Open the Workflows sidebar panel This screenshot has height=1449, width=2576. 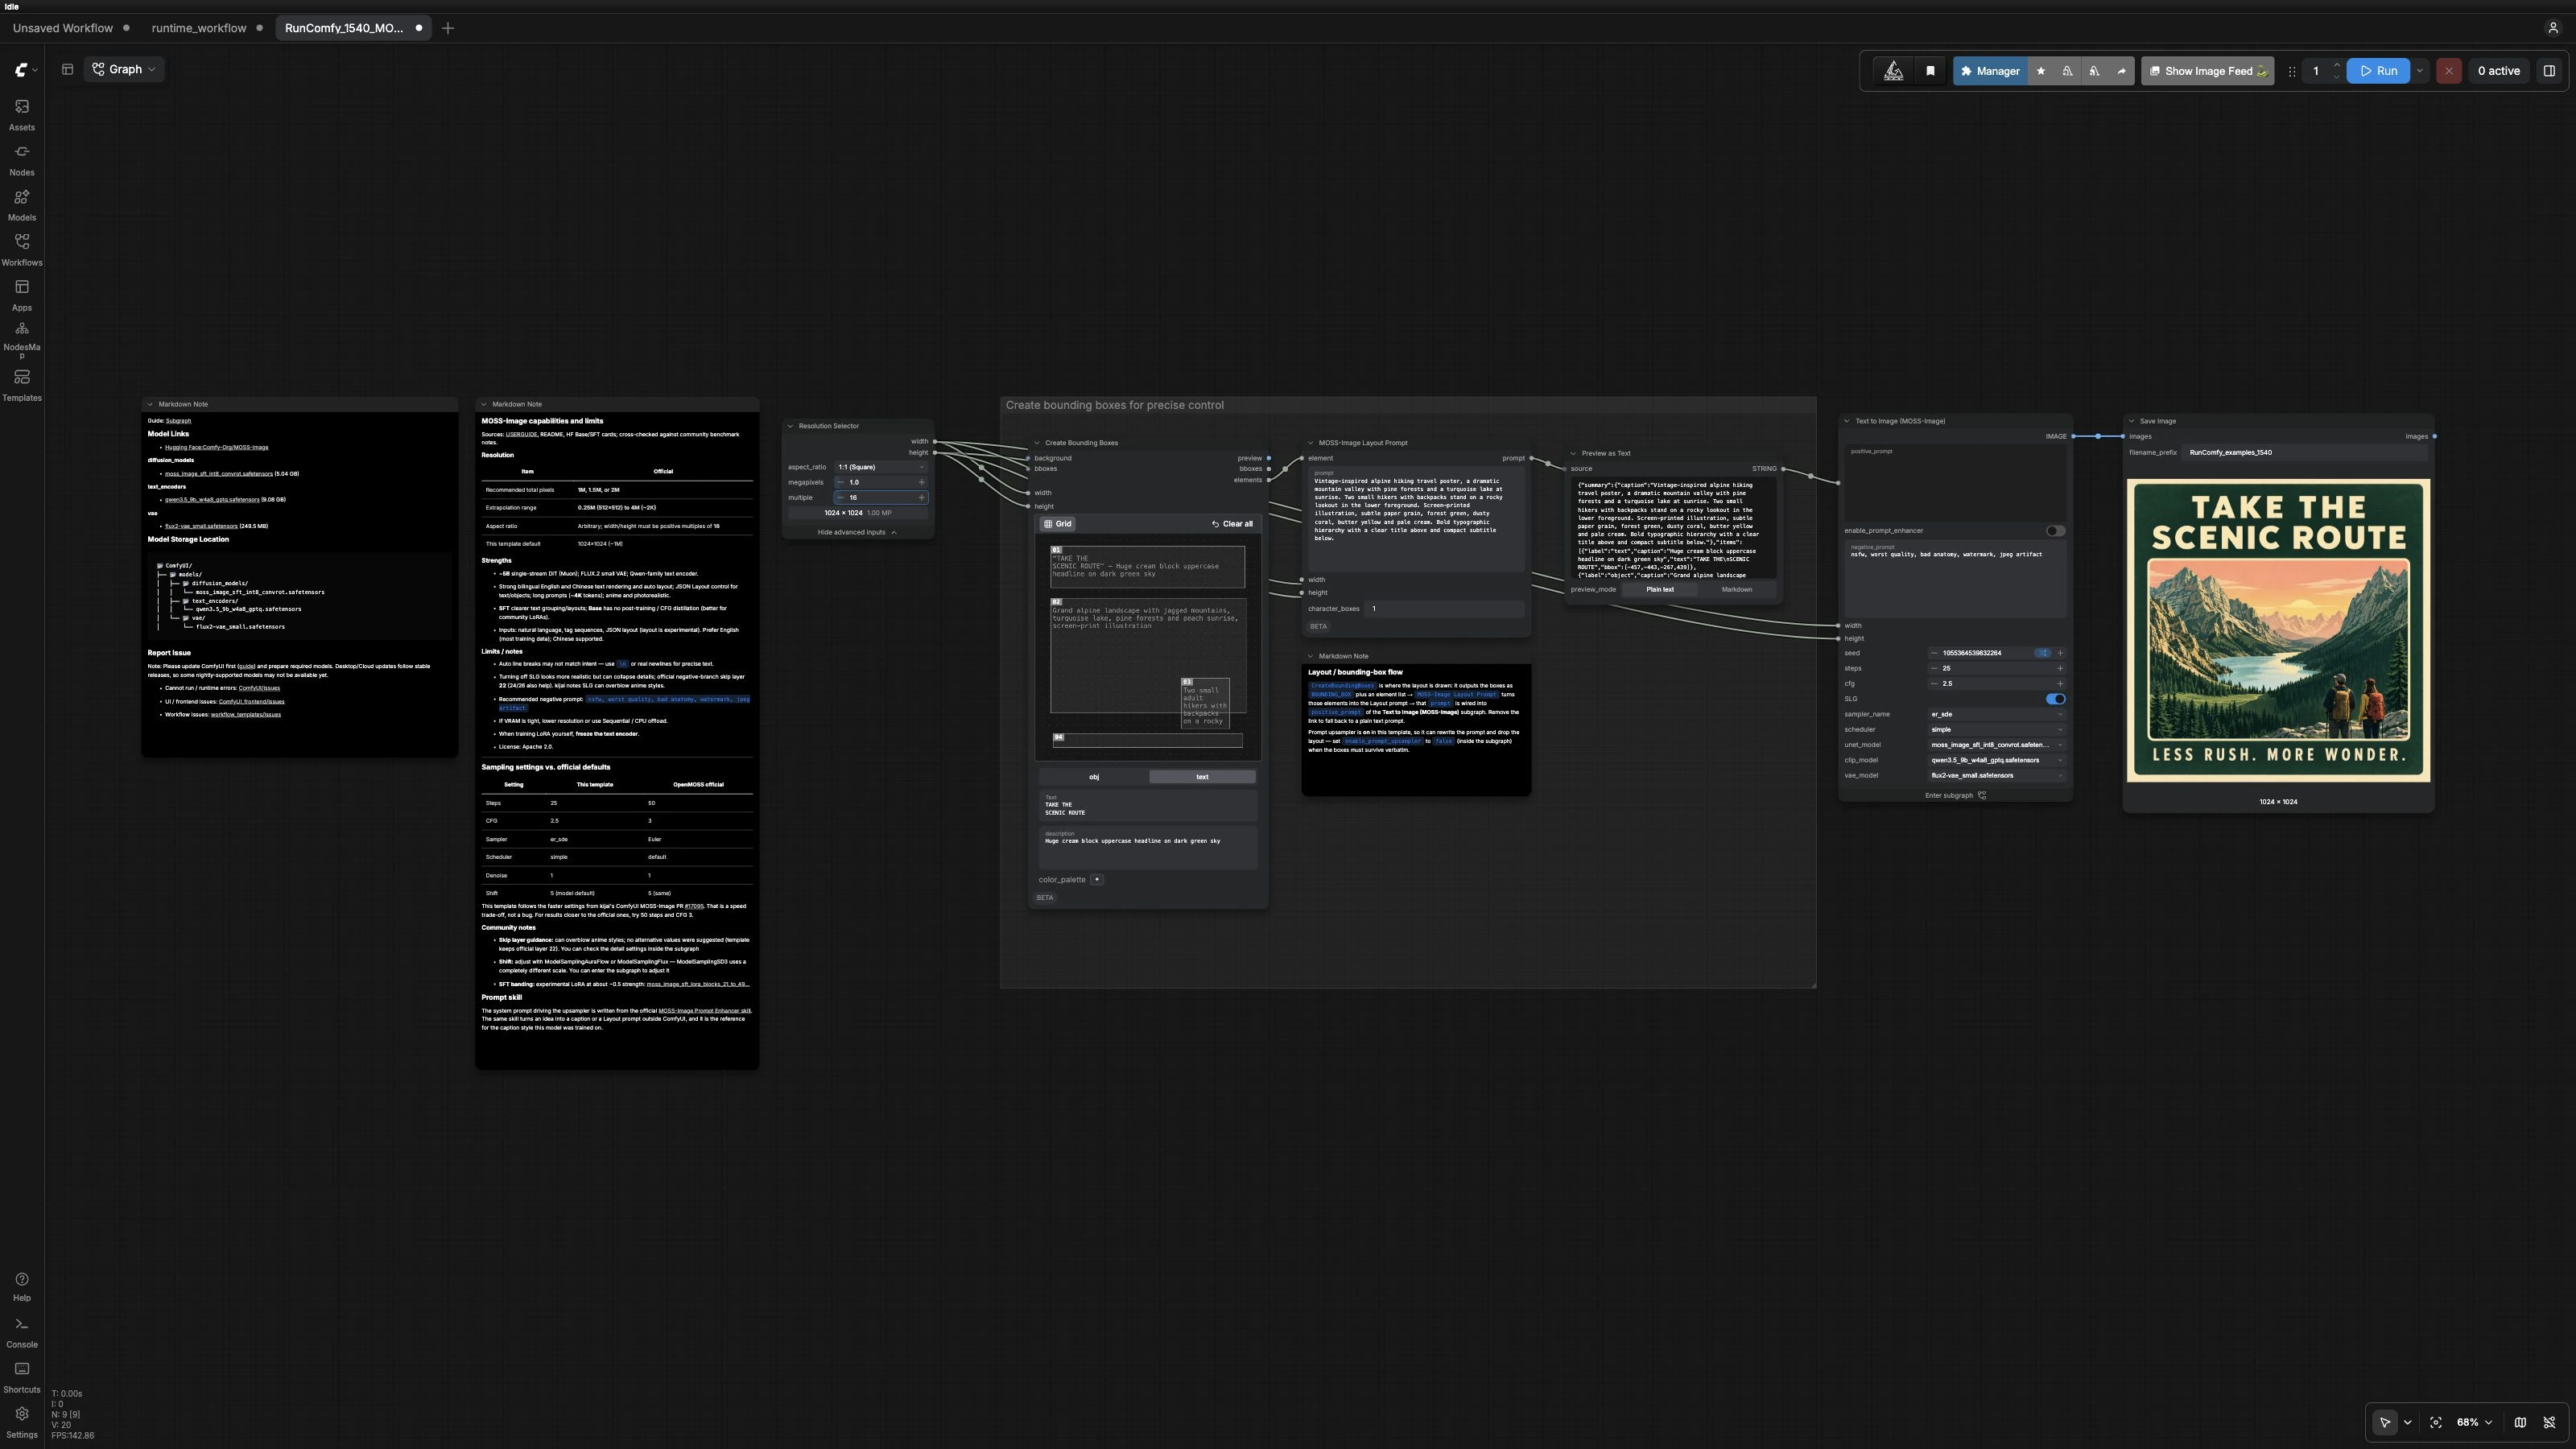(x=21, y=250)
